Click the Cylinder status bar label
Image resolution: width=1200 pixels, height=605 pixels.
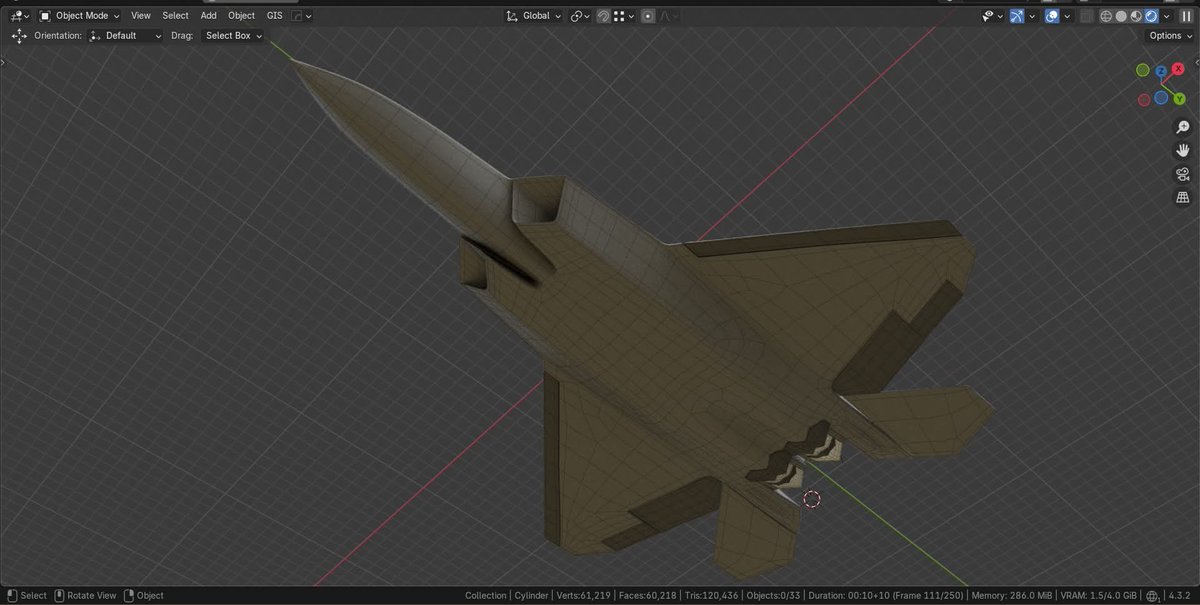pyautogui.click(x=531, y=596)
